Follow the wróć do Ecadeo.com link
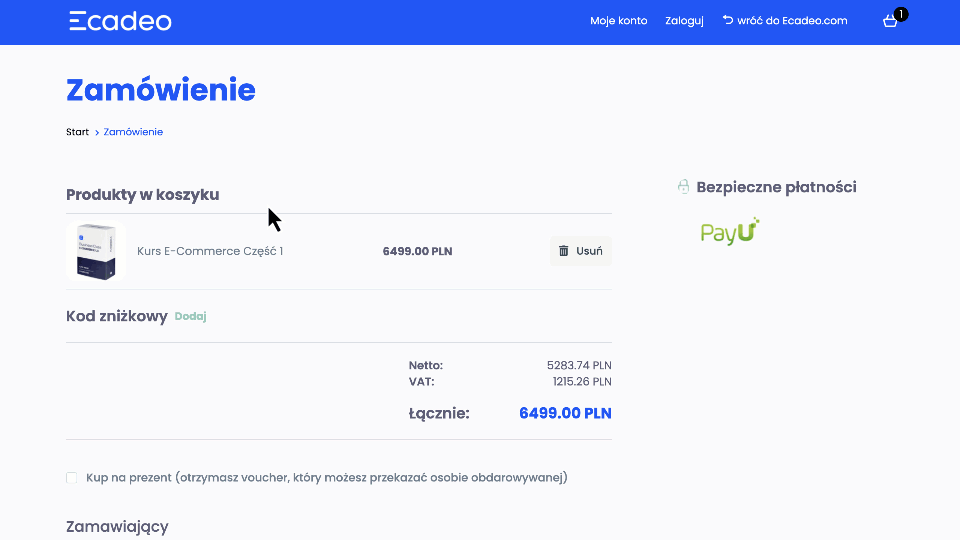Image resolution: width=960 pixels, height=540 pixels. coord(792,21)
